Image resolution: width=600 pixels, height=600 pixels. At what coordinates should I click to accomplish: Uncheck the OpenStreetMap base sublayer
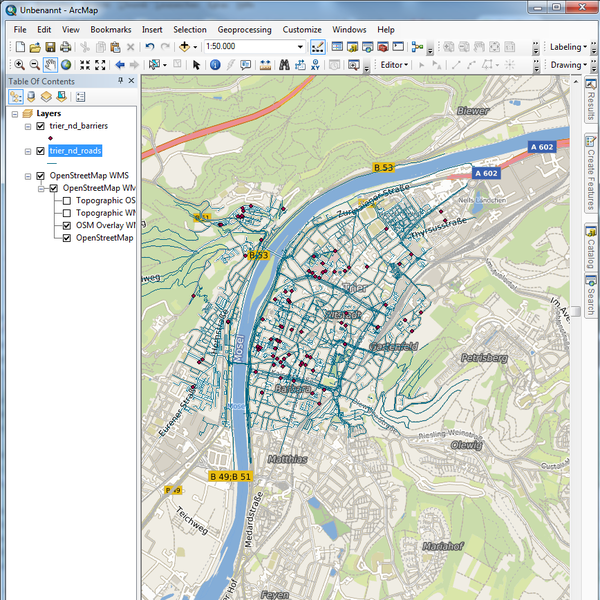coord(67,238)
